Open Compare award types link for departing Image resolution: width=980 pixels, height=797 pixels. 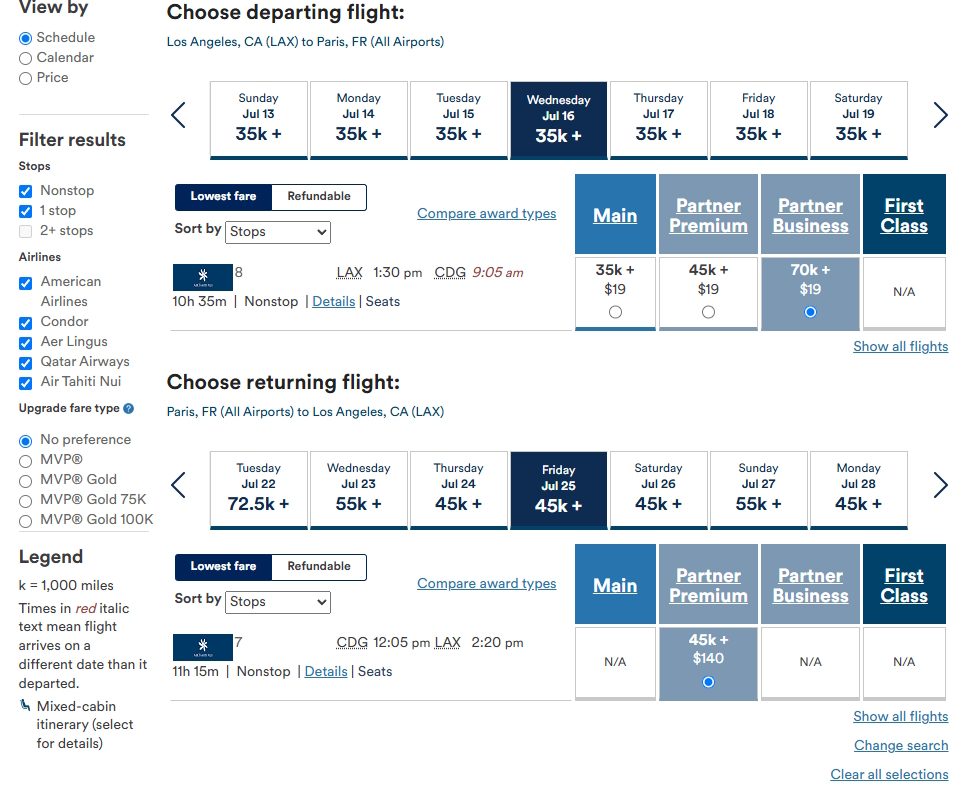(486, 213)
